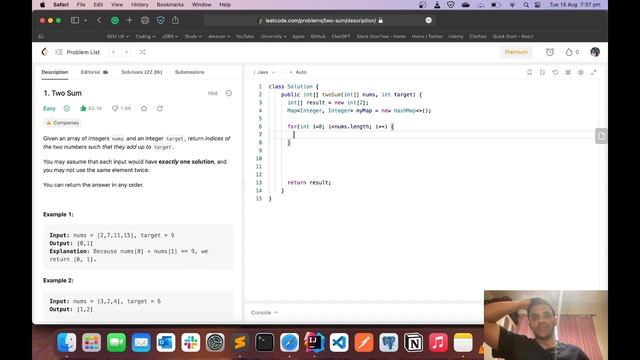Format code with curly braces icon
The image size is (640, 360).
pyautogui.click(x=542, y=72)
